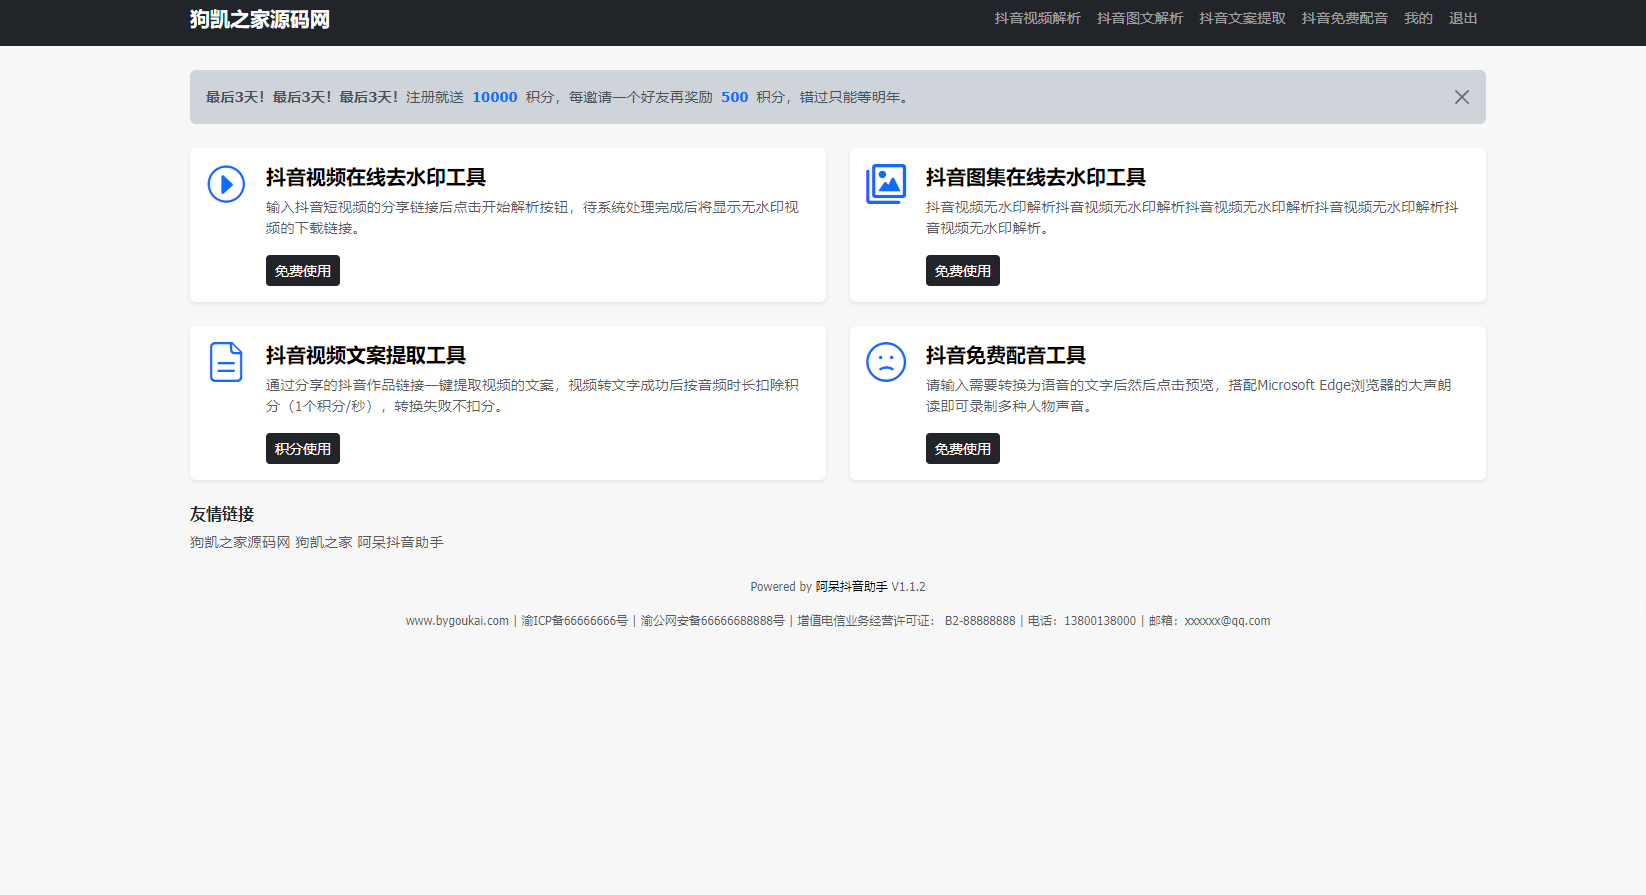Click the 狗凯之家源码网 site logo

click(x=260, y=19)
